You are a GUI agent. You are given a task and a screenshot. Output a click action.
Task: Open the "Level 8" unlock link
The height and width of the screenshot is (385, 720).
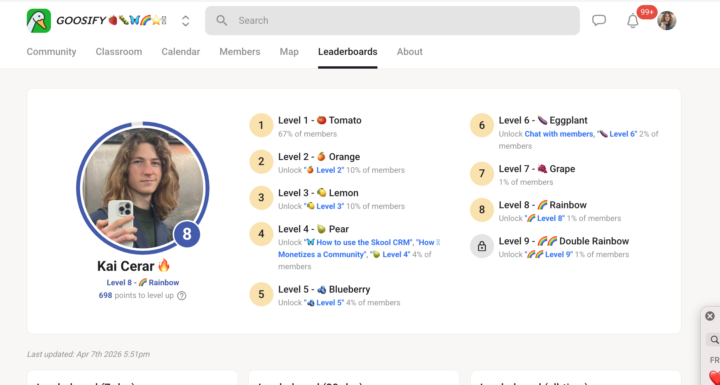545,218
